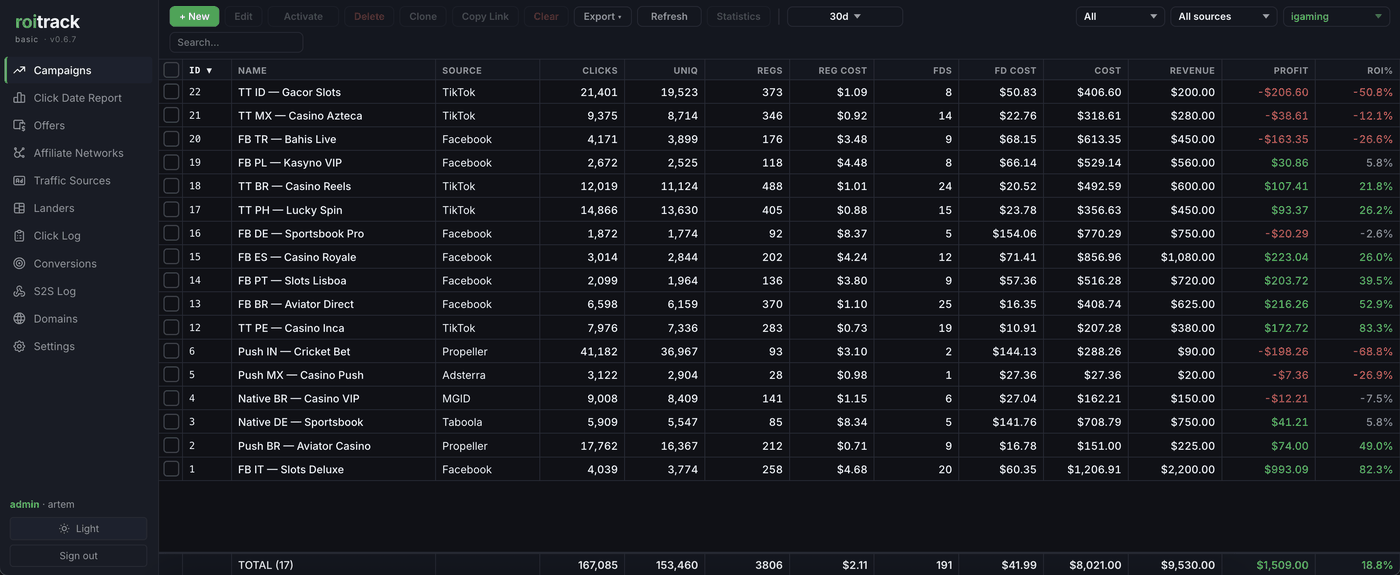Sort by the PROFIT column header
The height and width of the screenshot is (575, 1400).
(1291, 70)
